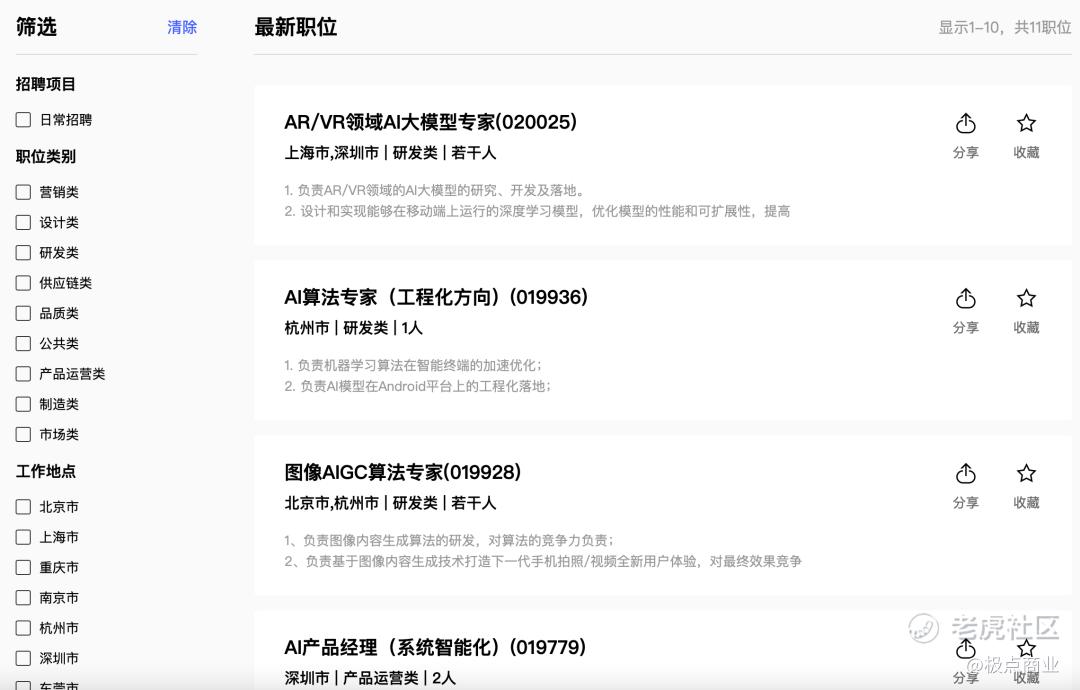Select the 产品运营类 category checkbox
1080x690 pixels.
pos(23,374)
